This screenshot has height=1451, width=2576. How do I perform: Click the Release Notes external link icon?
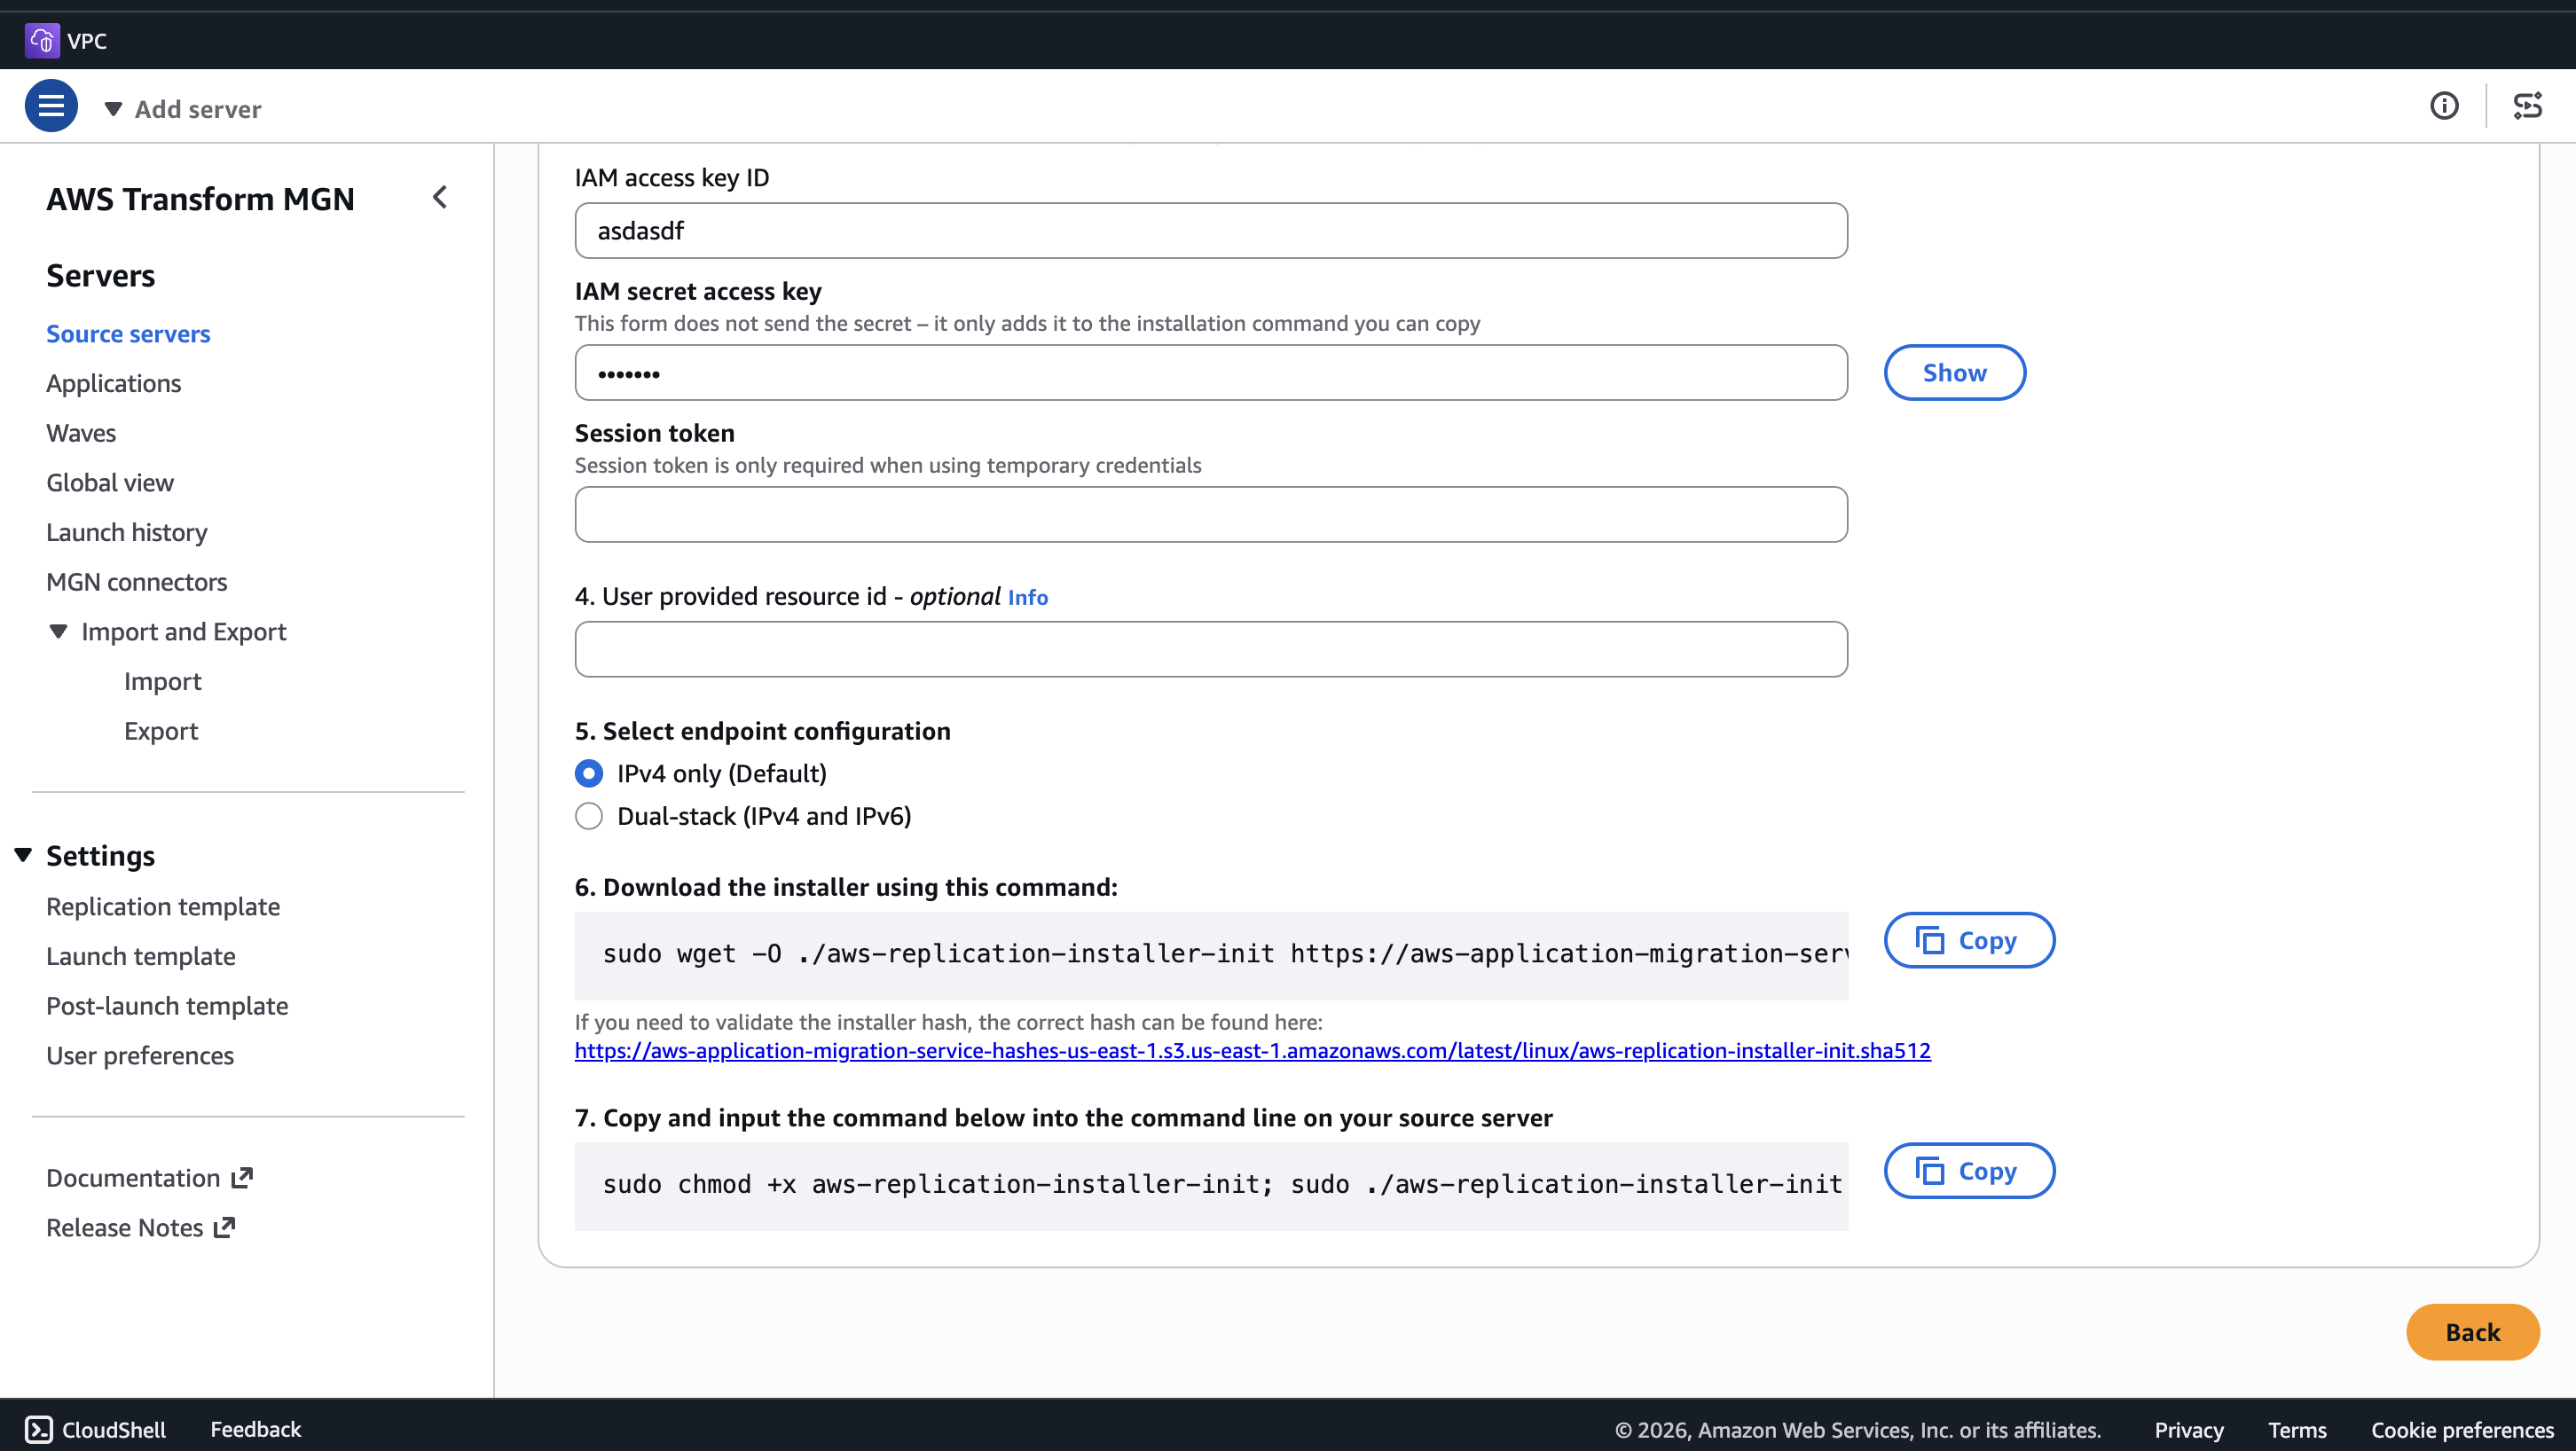224,1227
